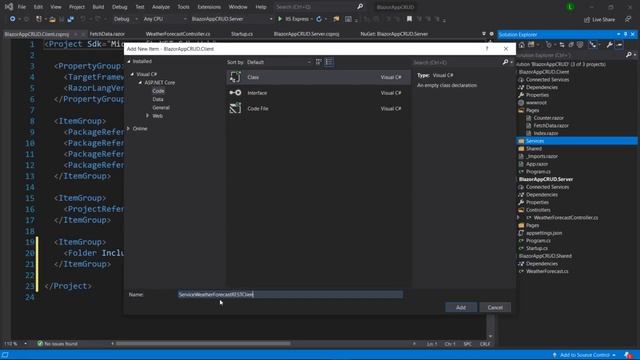
Task: Select the Class item template
Action: pyautogui.click(x=318, y=77)
